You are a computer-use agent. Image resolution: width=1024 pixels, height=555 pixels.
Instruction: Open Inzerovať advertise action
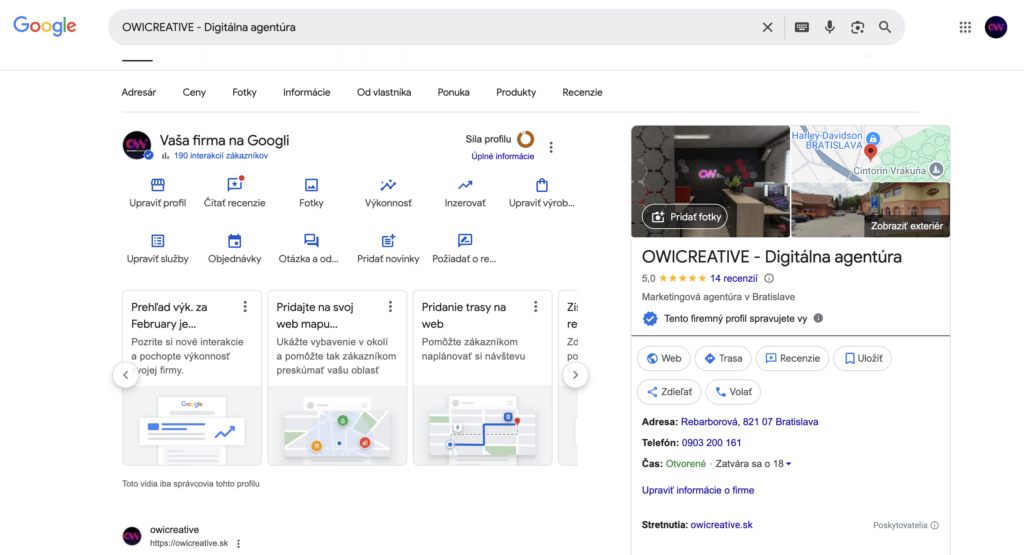(x=465, y=193)
